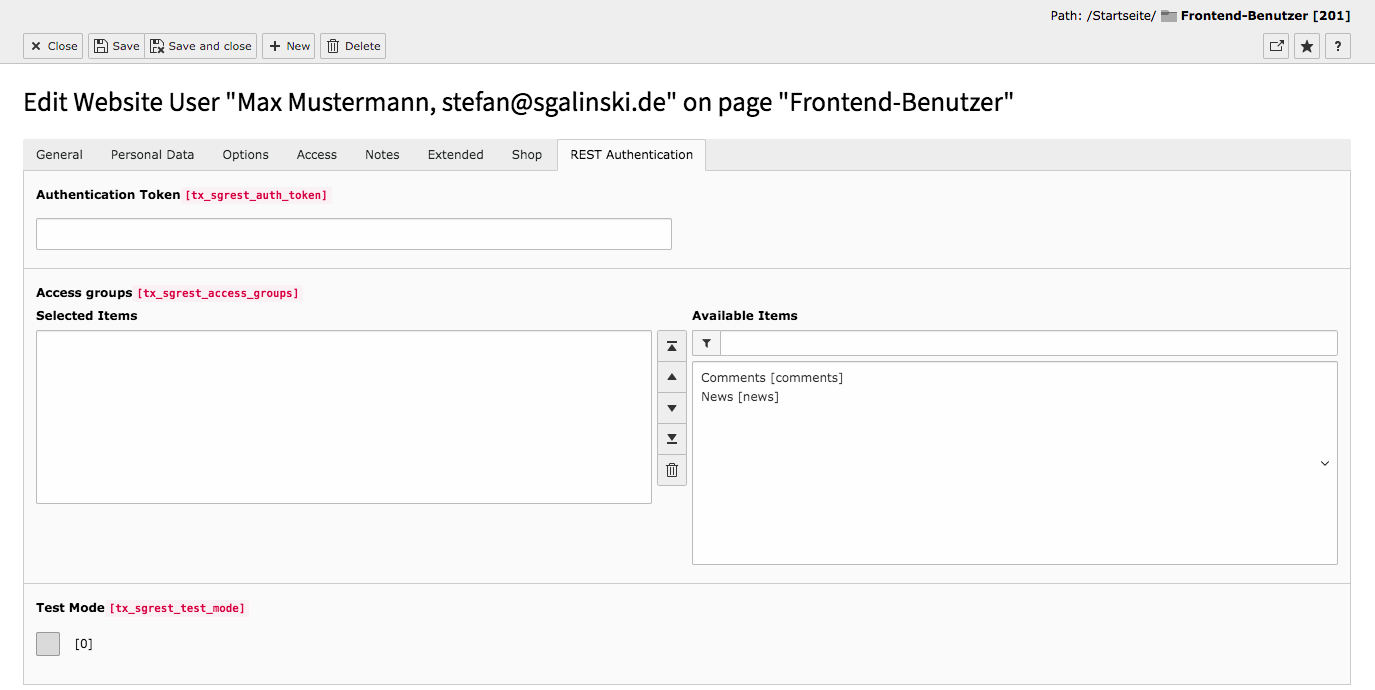The height and width of the screenshot is (690, 1375).
Task: Click the bookmark star icon
Action: click(1306, 46)
